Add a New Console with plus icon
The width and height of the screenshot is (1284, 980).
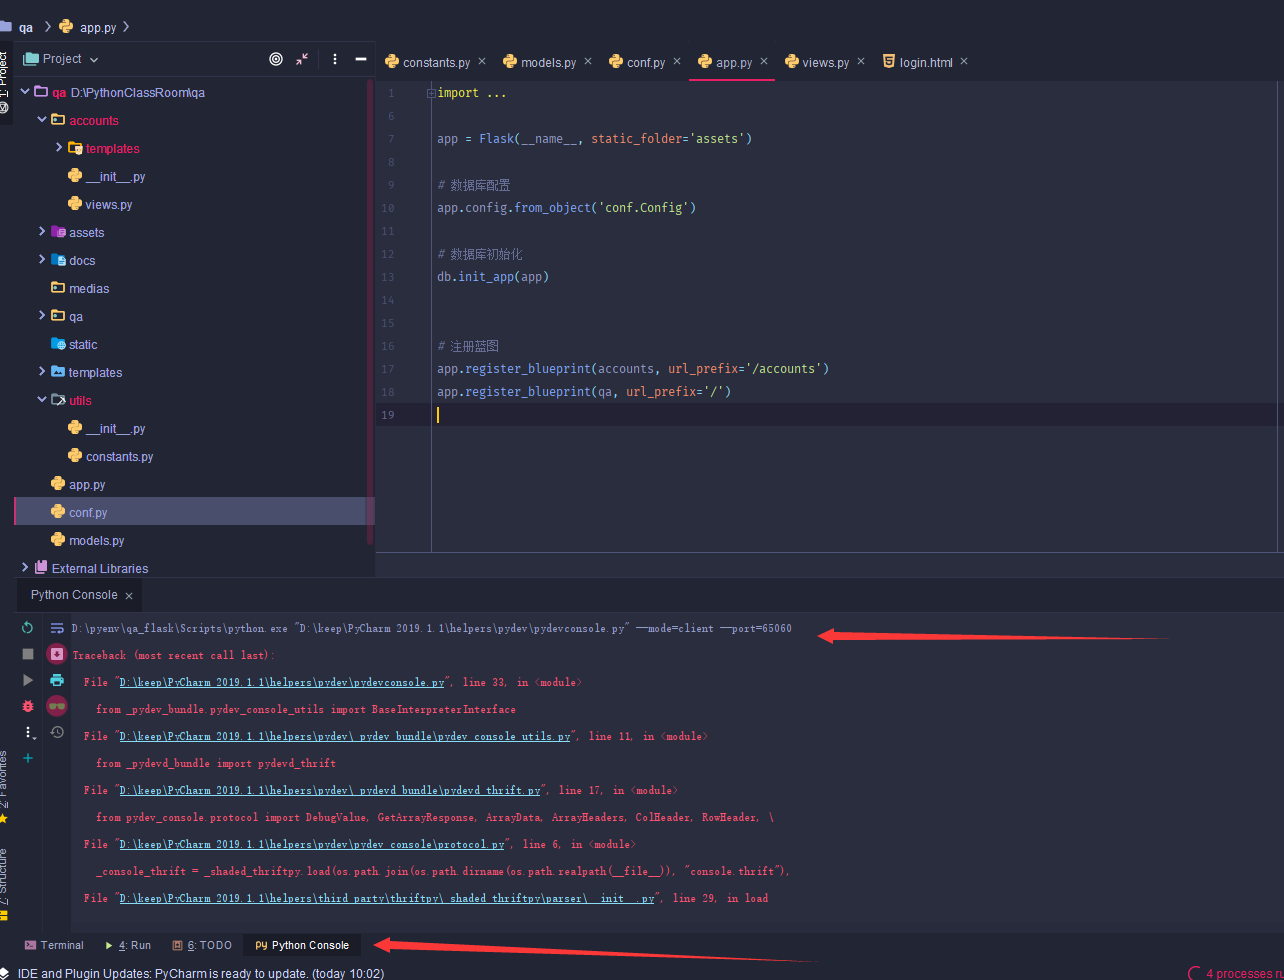pos(28,758)
